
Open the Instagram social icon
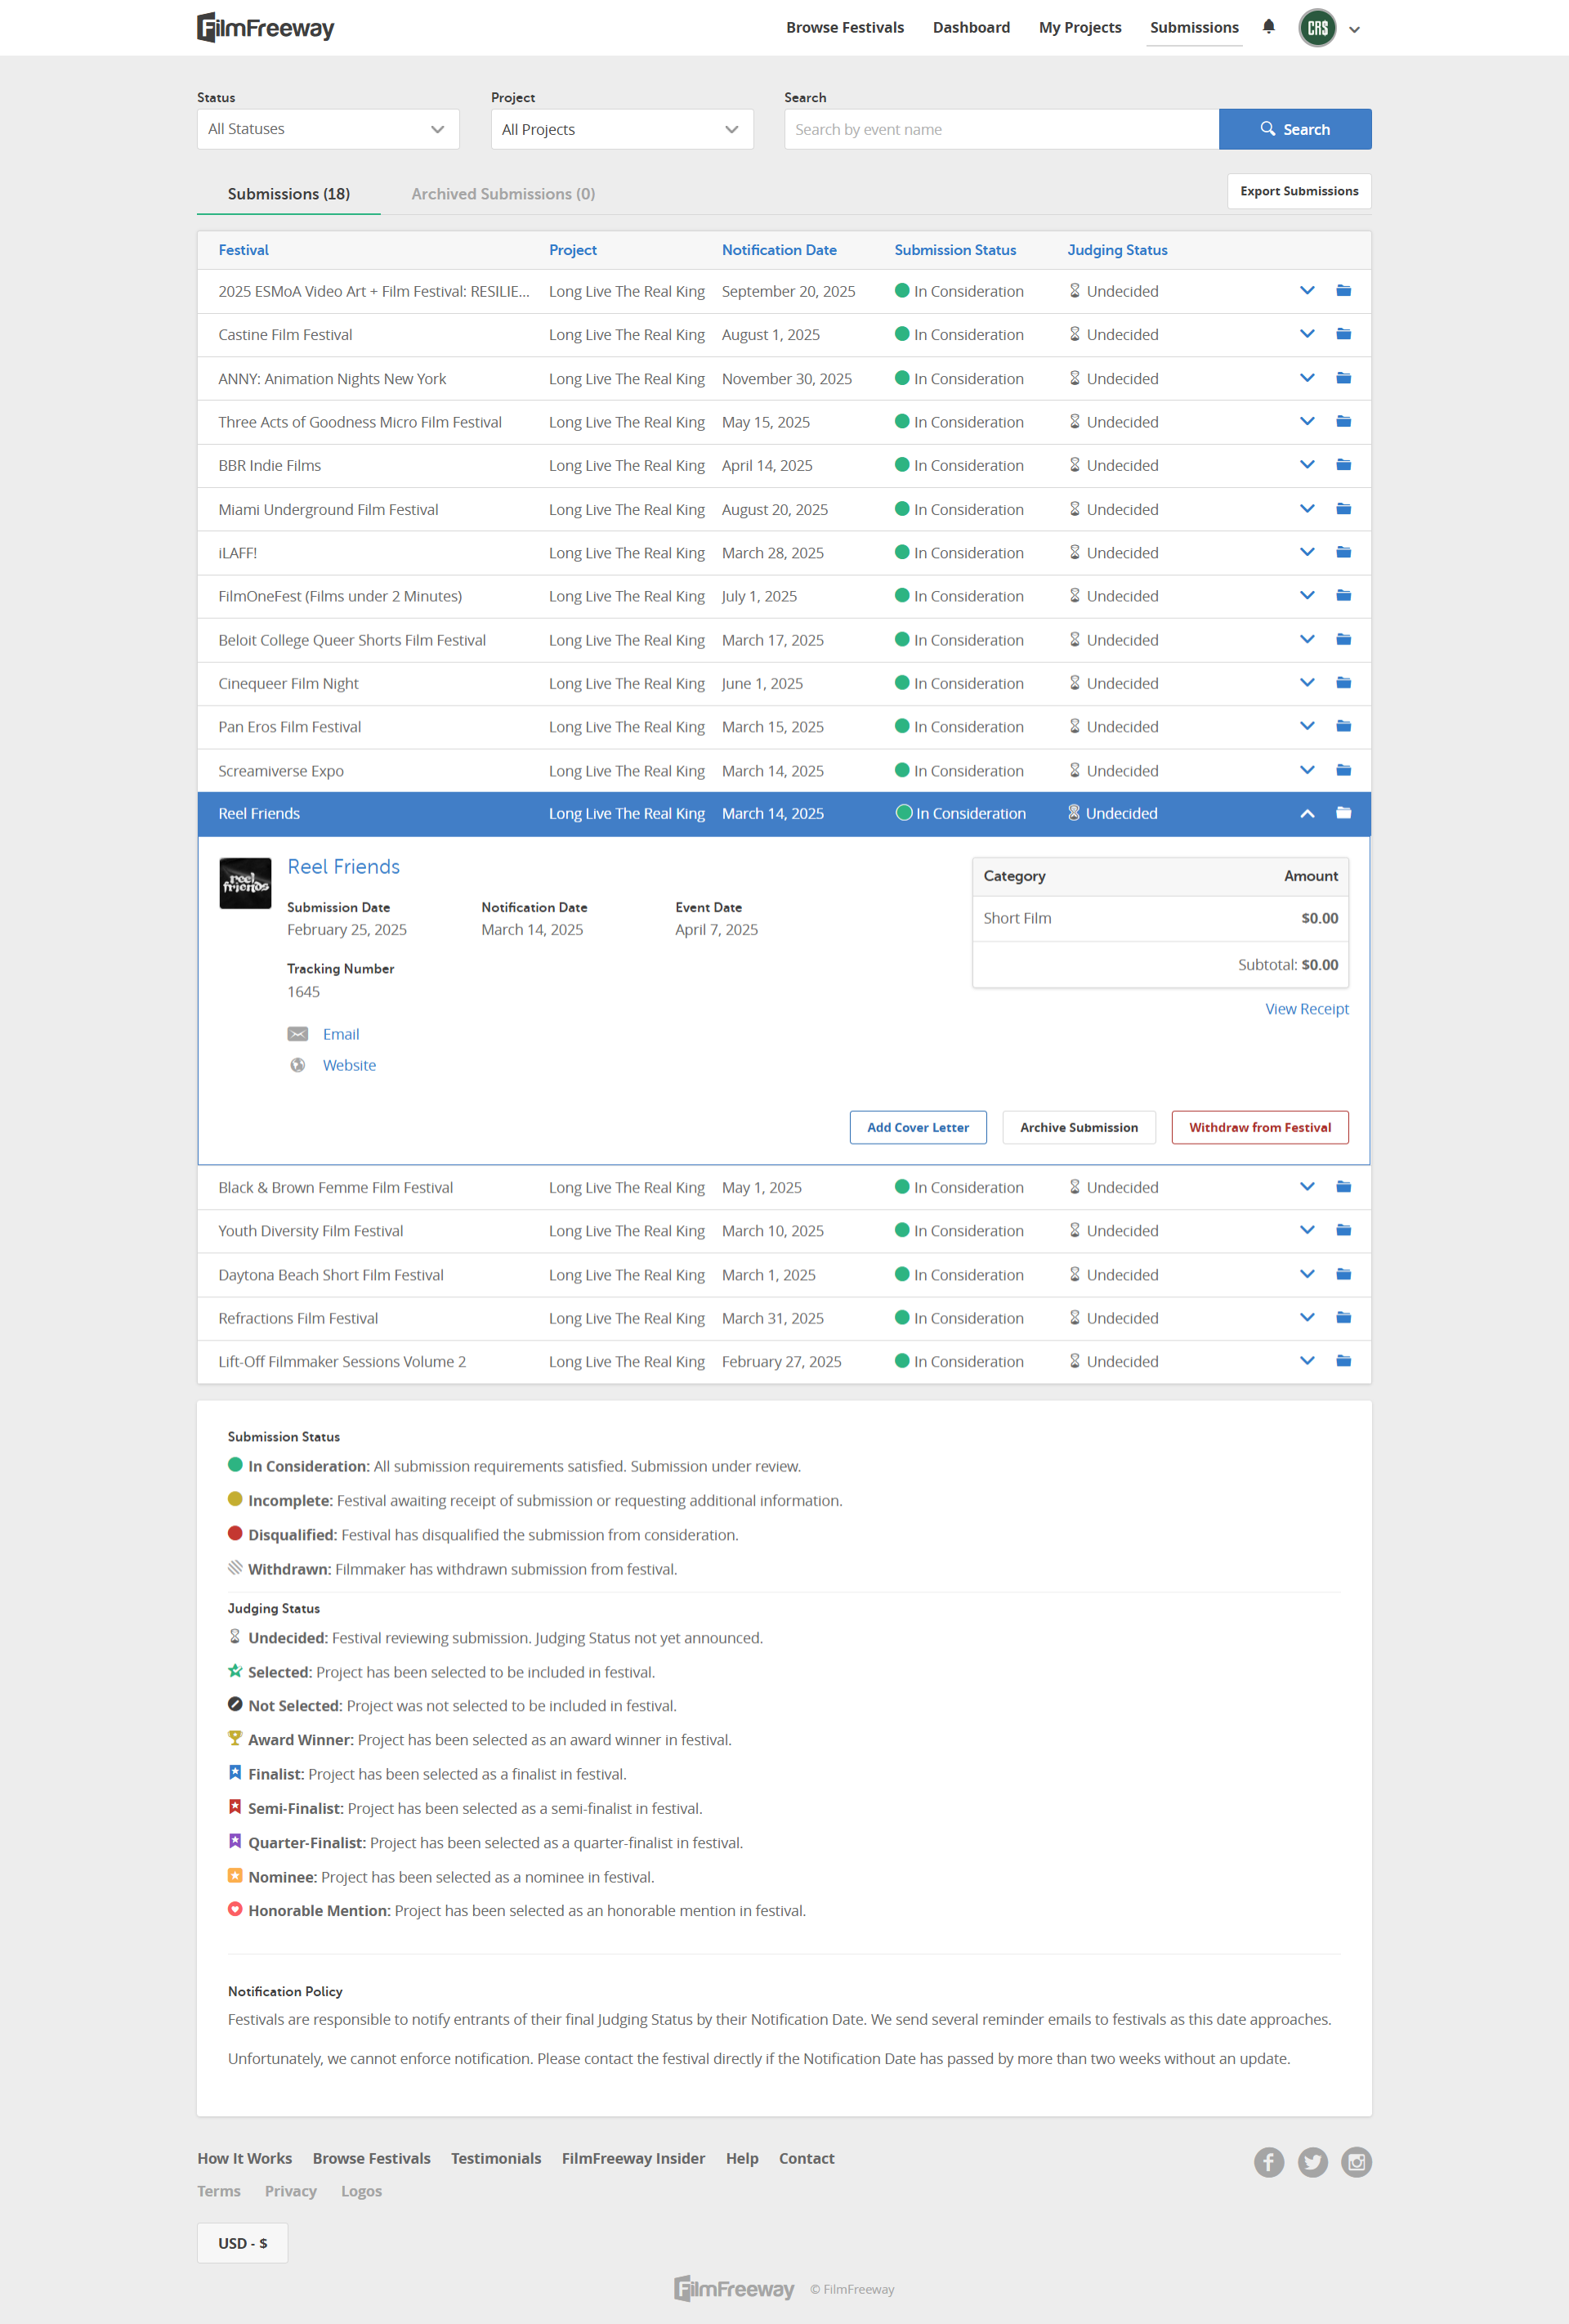pos(1356,2162)
